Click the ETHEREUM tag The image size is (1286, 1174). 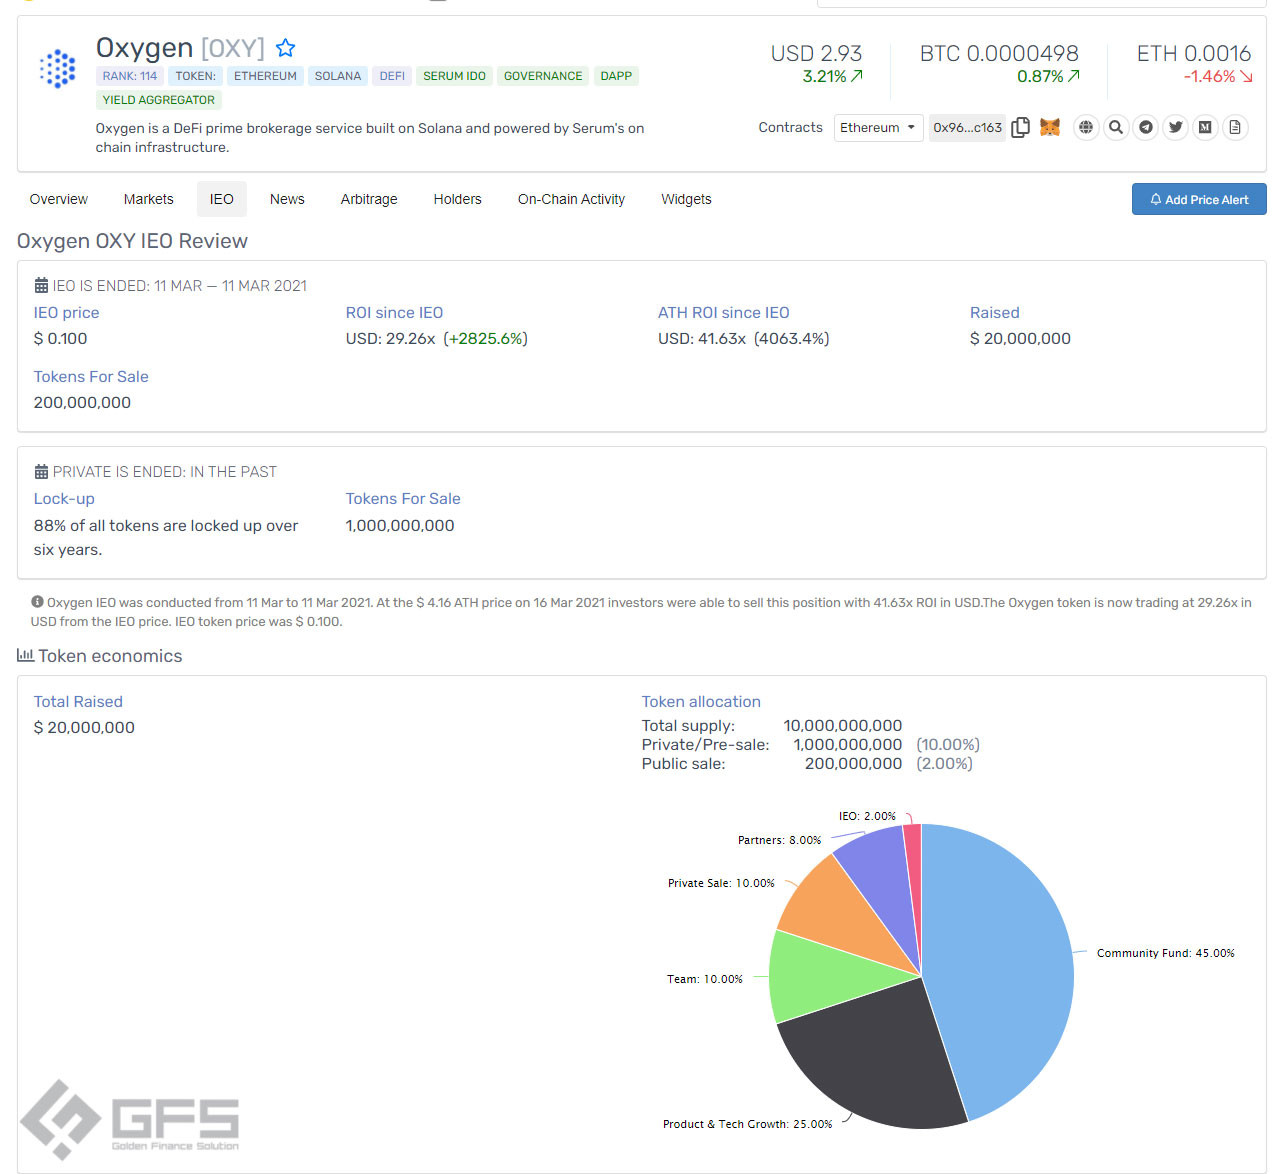coord(265,76)
